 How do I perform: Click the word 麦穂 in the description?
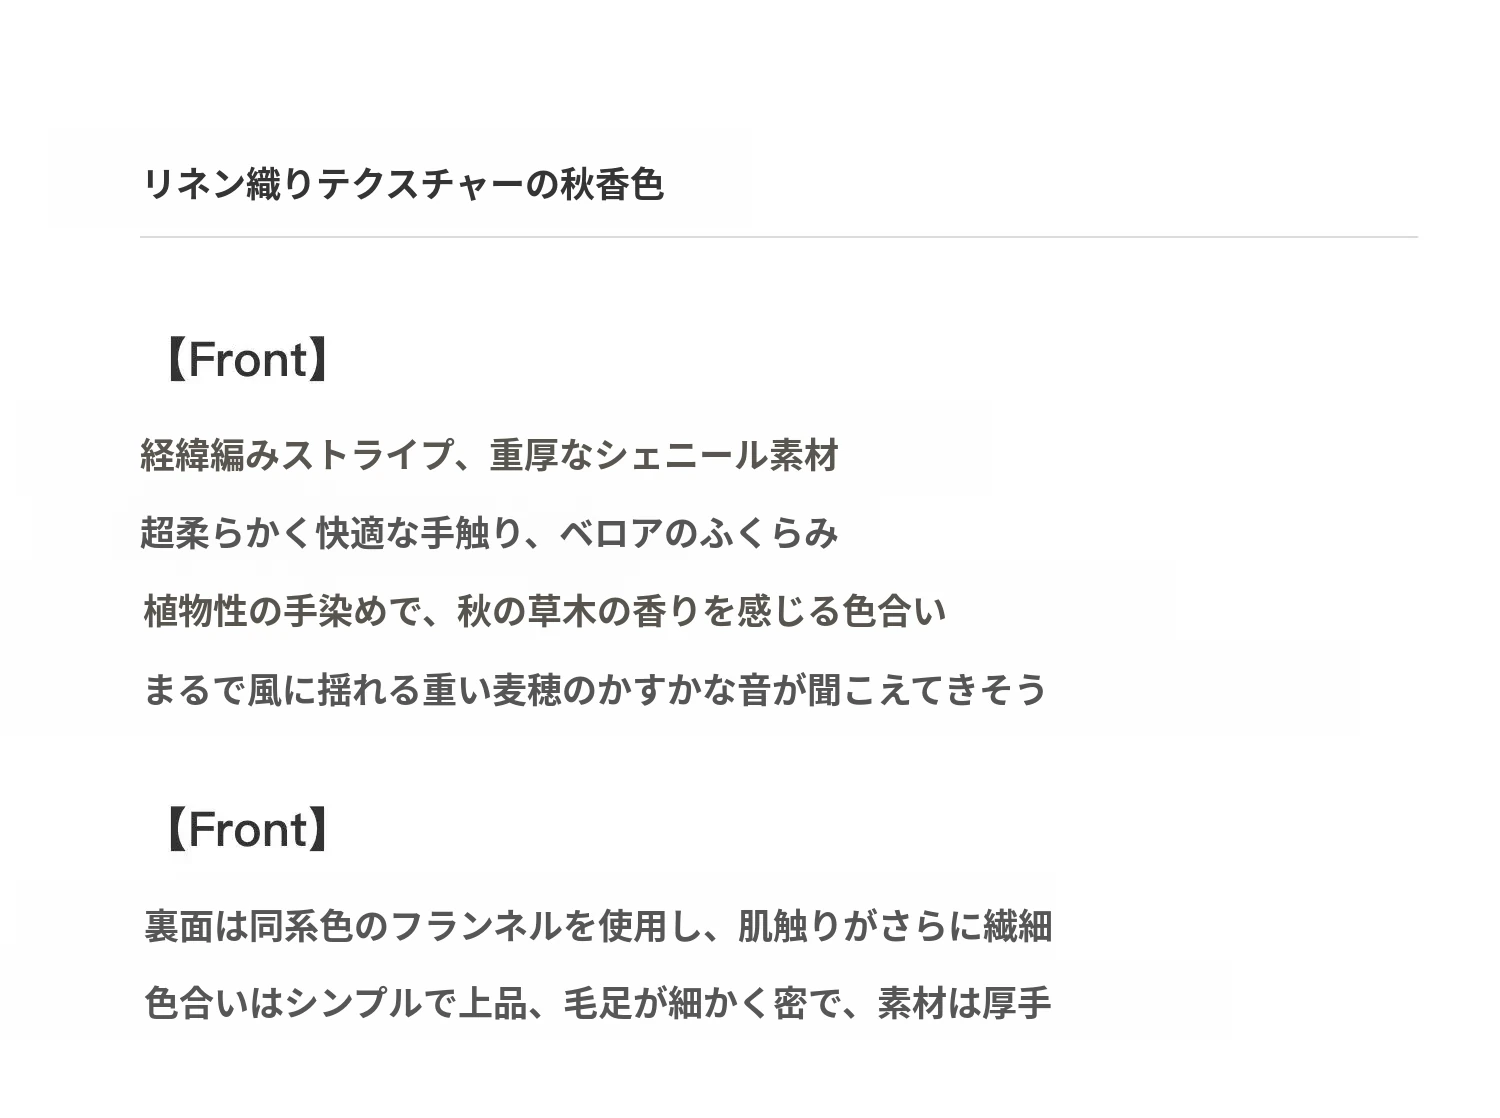click(526, 690)
